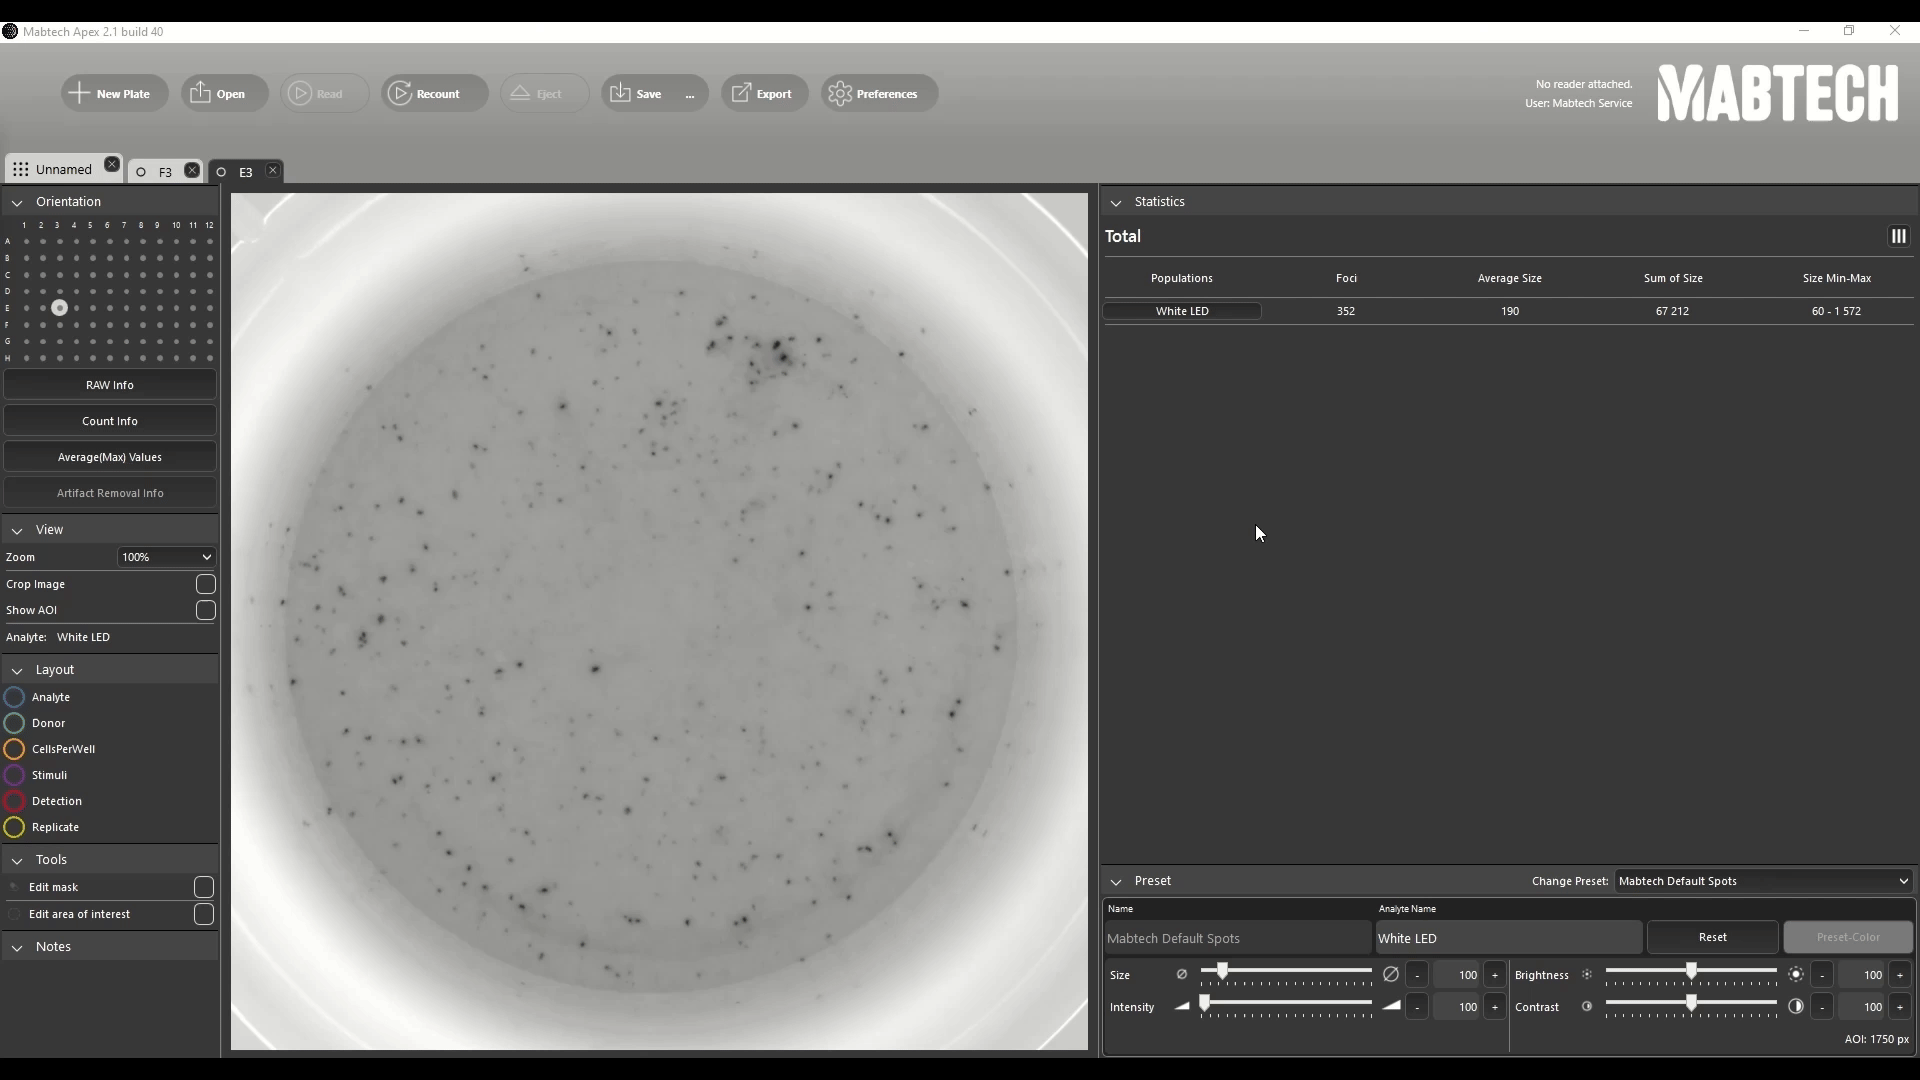Toggle Show AOI on
This screenshot has height=1080, width=1920.
[x=205, y=610]
